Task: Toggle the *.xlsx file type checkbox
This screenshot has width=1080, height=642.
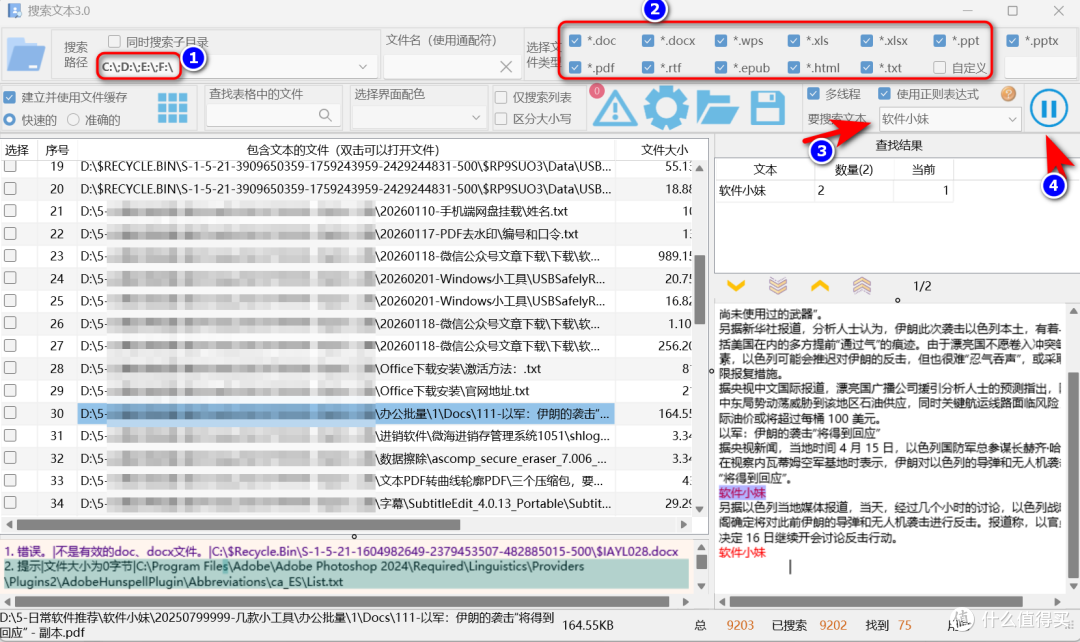Action: pos(866,41)
